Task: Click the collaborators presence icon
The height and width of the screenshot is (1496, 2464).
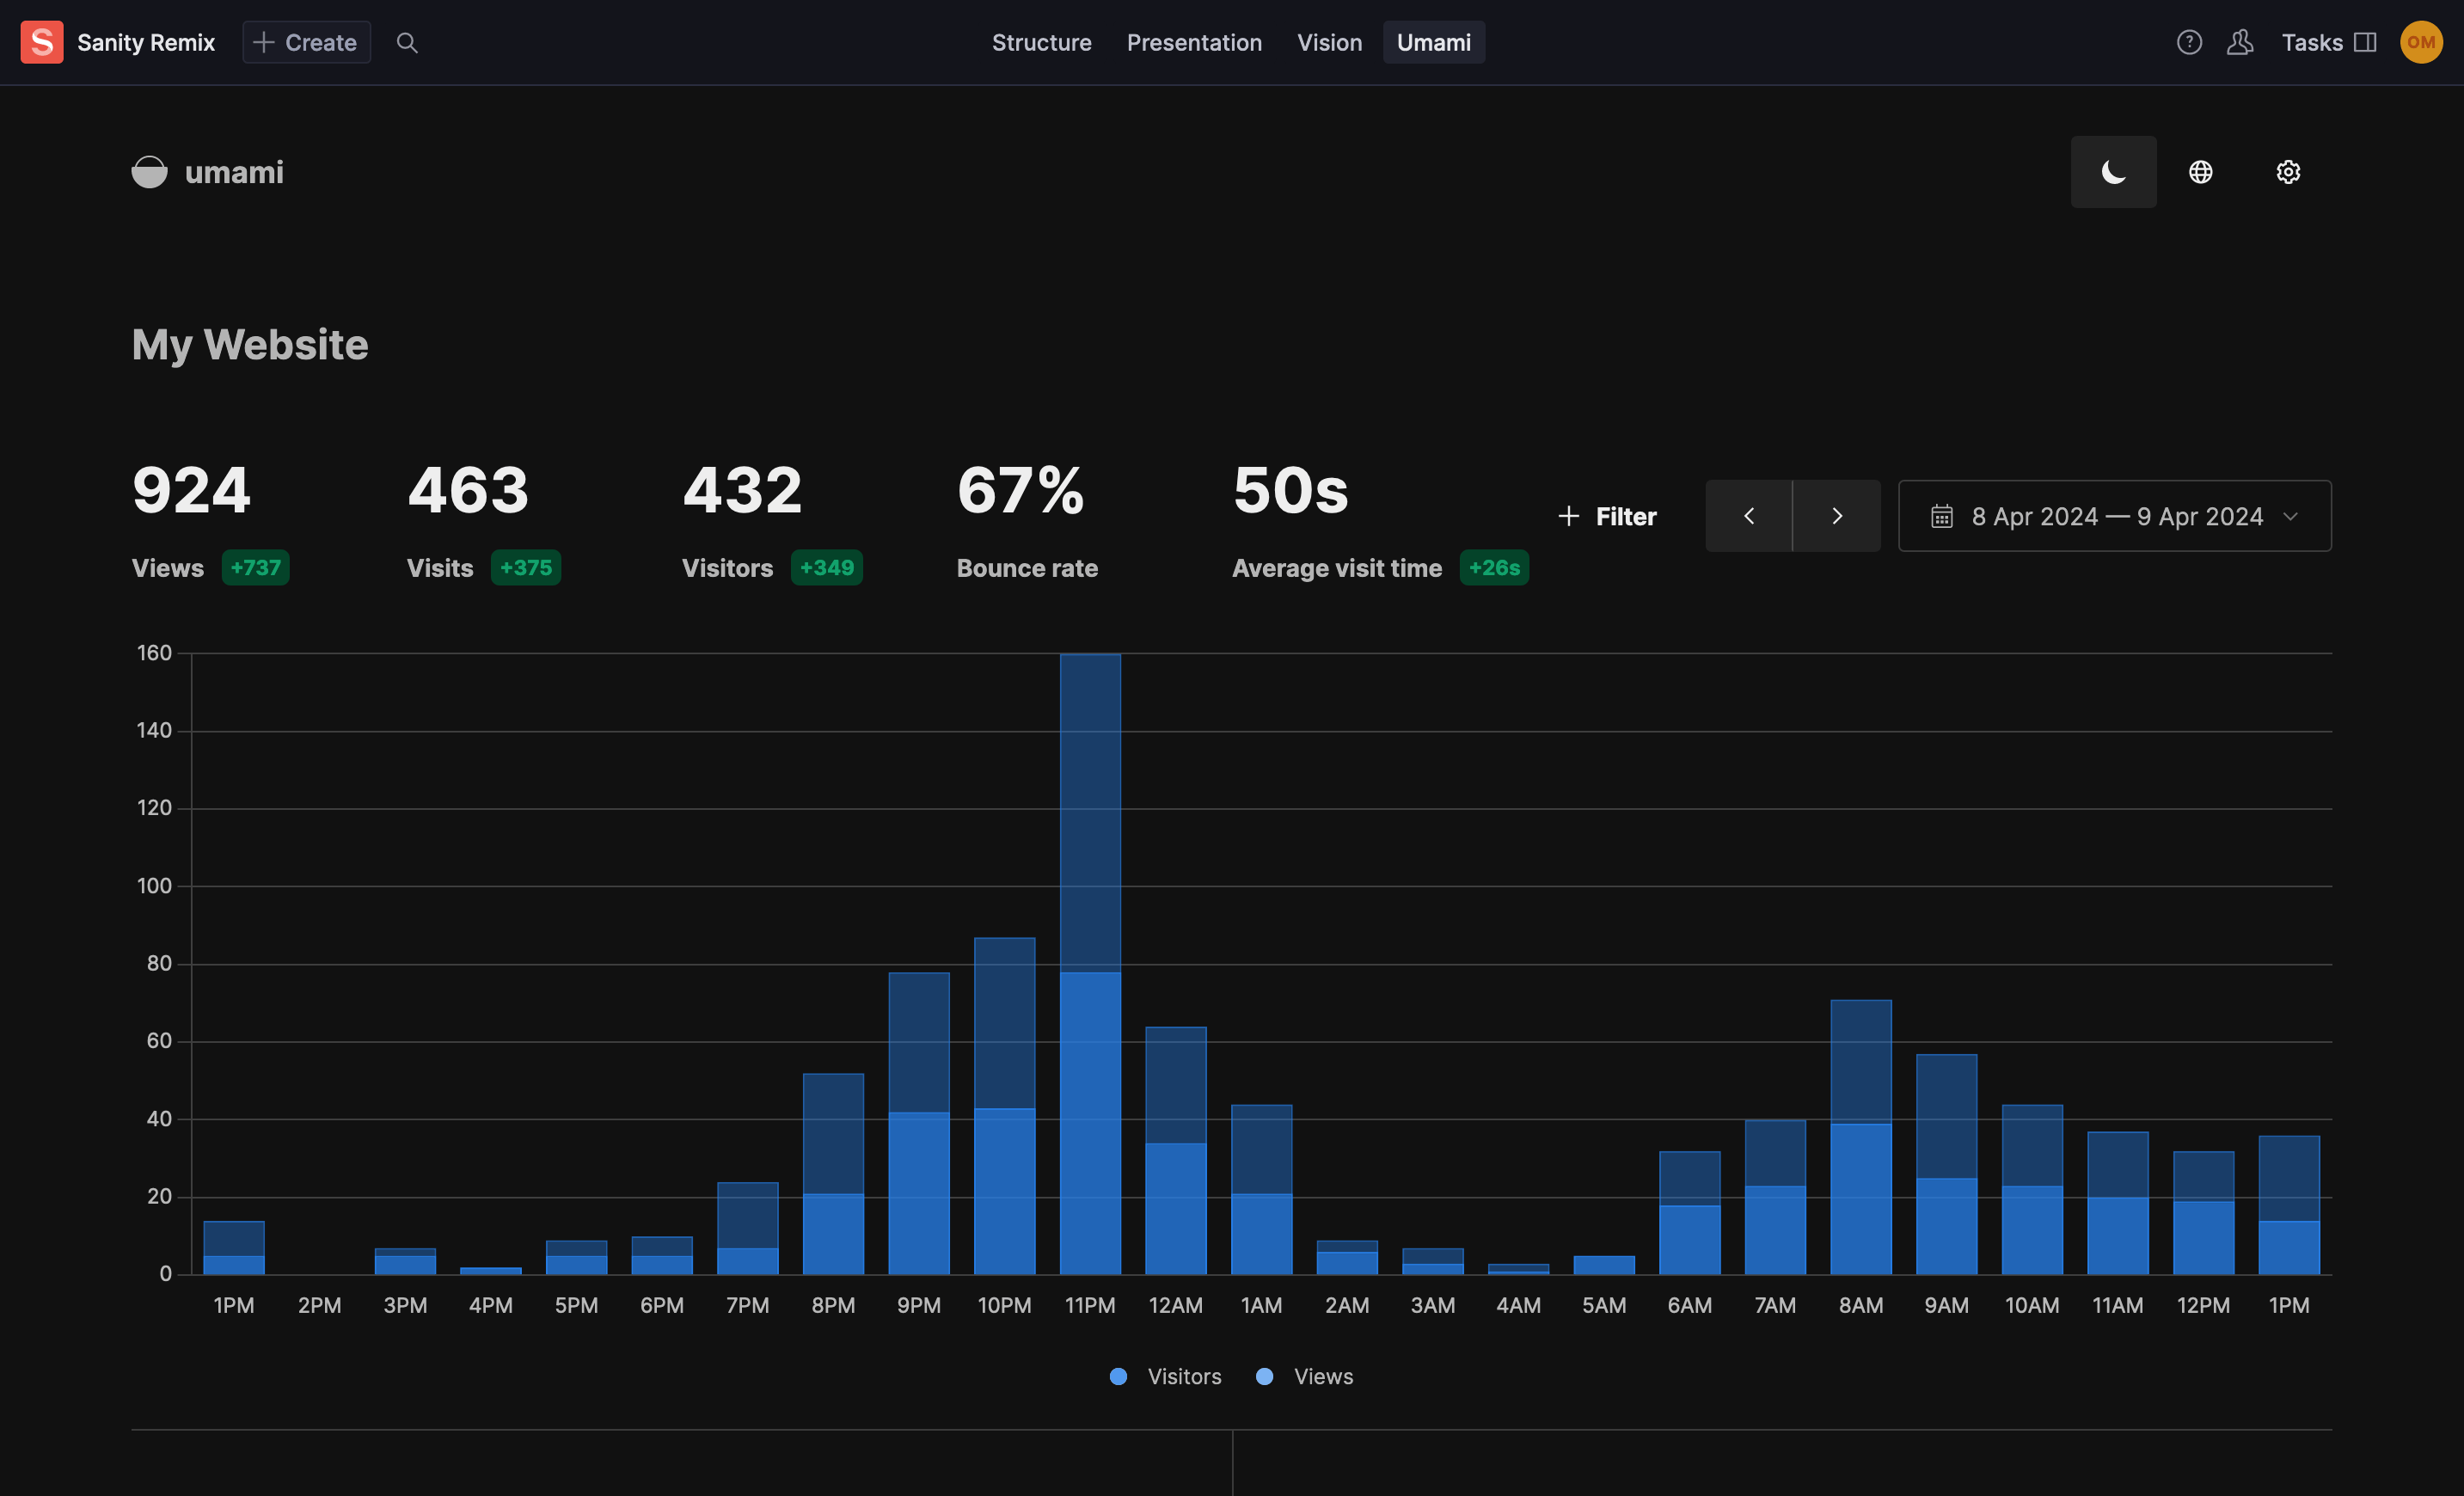Action: pyautogui.click(x=2240, y=42)
